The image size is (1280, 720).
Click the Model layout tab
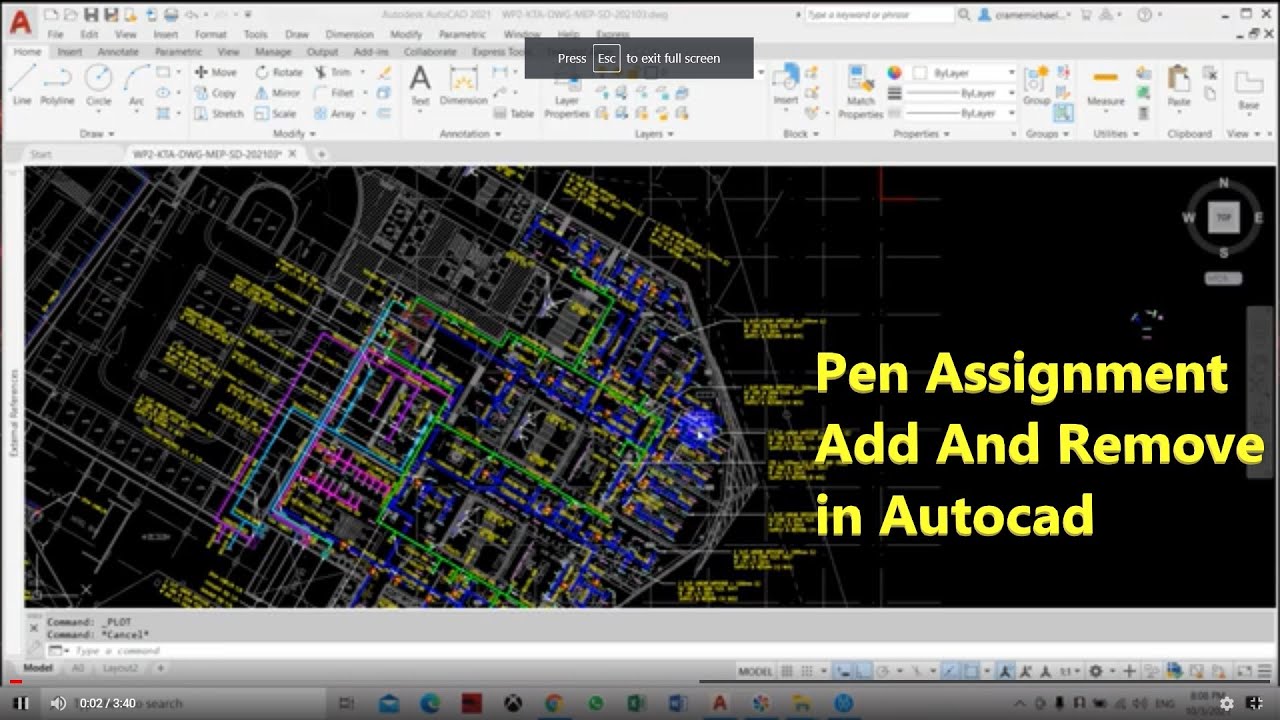point(39,667)
